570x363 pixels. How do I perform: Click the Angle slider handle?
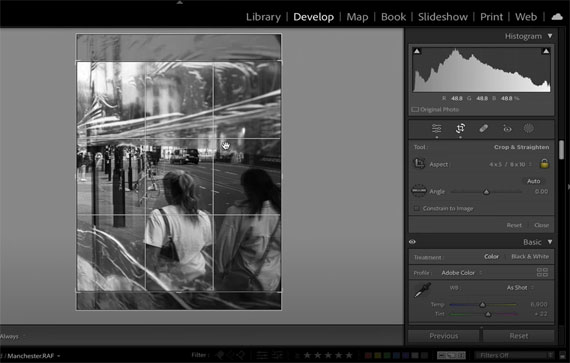[x=486, y=192]
